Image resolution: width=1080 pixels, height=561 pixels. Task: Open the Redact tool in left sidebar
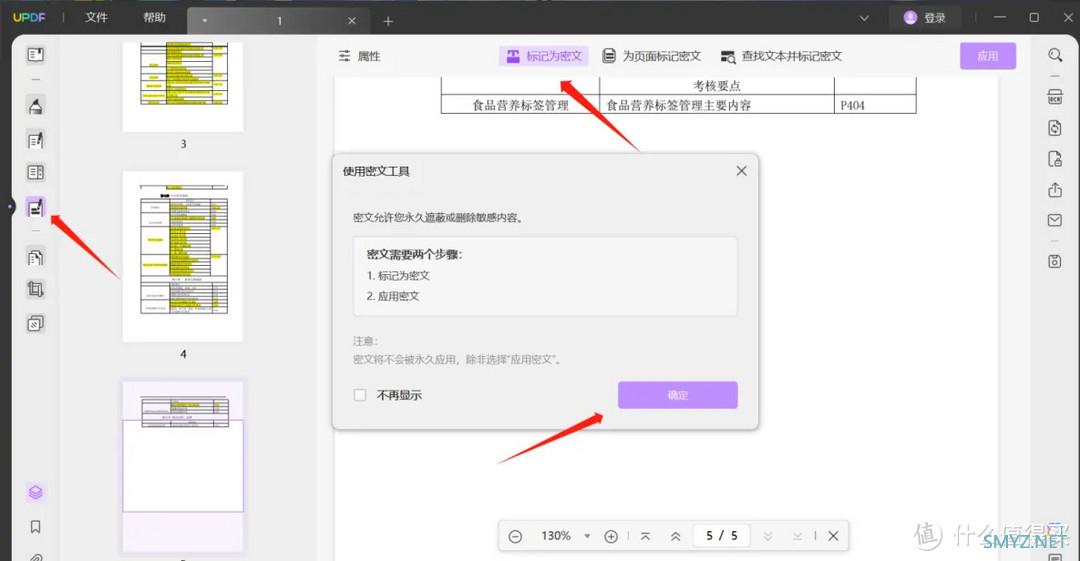[36, 207]
